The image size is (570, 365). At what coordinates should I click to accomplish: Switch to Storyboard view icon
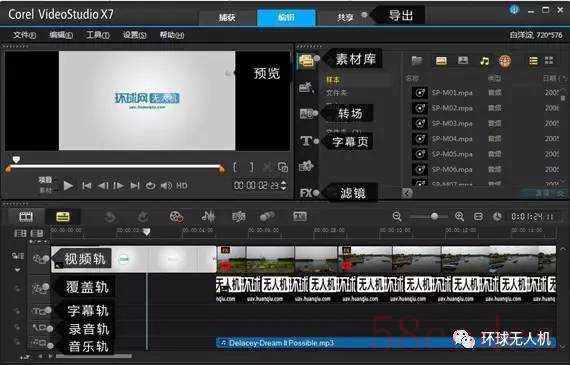click(26, 217)
